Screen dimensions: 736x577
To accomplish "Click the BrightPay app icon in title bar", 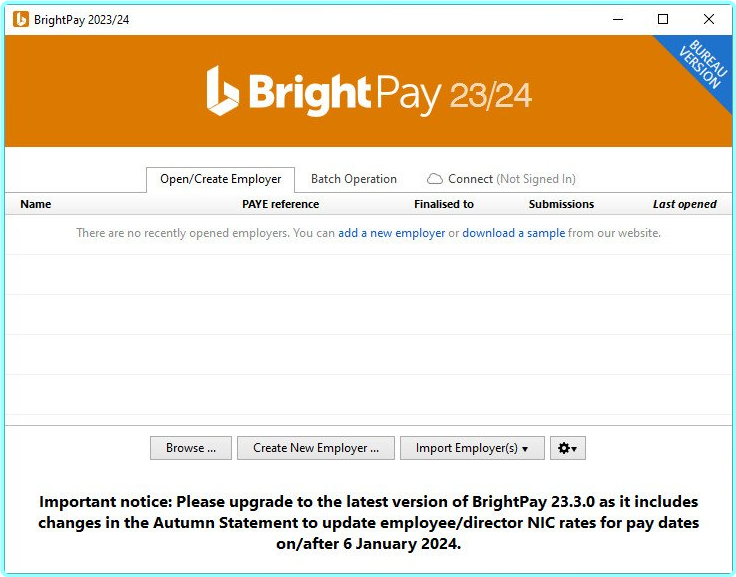I will click(x=20, y=19).
